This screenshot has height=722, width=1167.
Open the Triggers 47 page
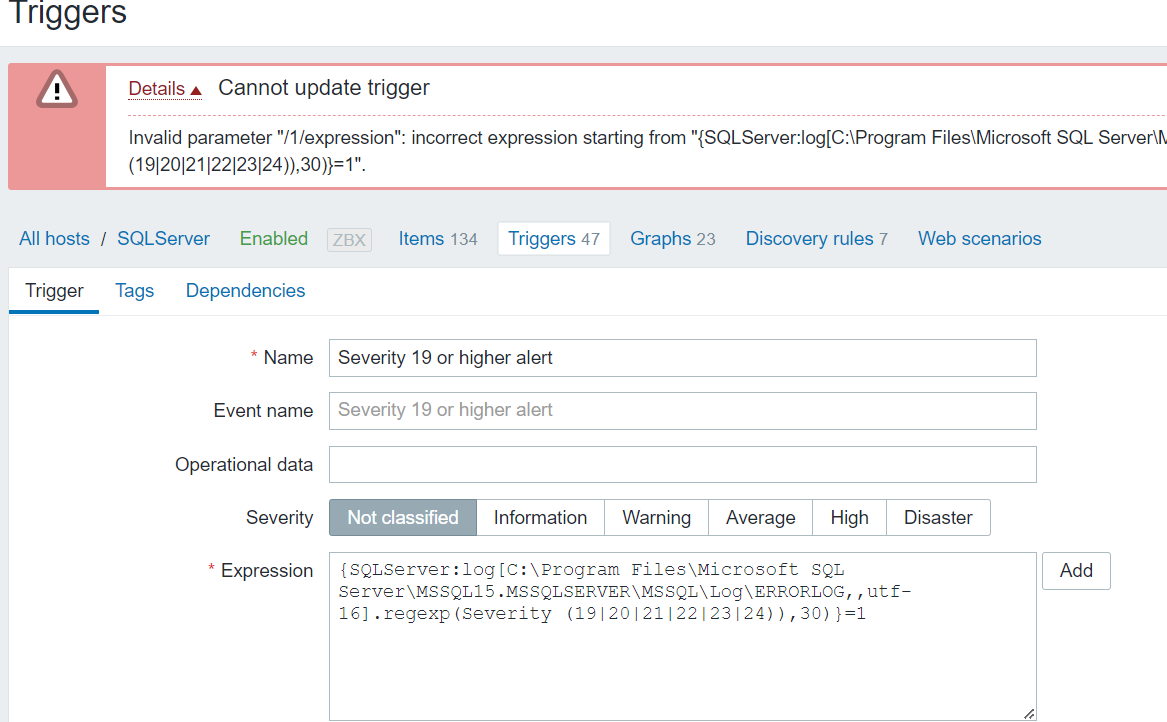pyautogui.click(x=553, y=239)
